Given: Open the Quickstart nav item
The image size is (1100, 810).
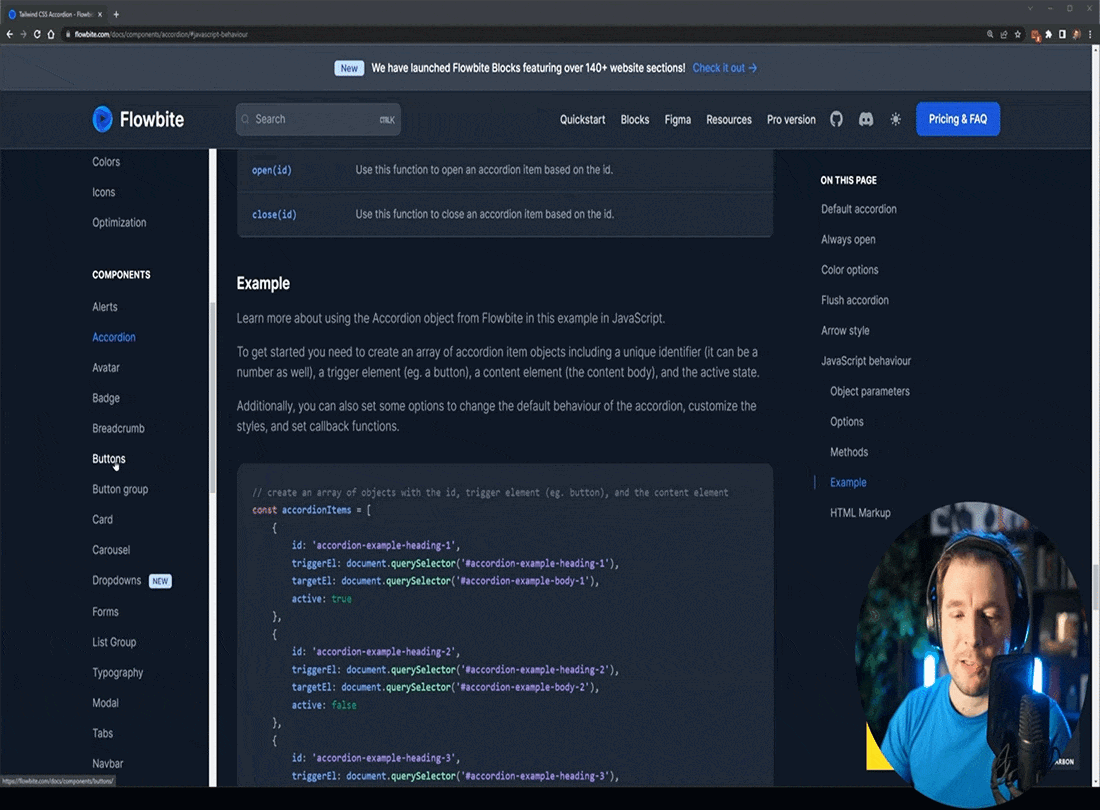Looking at the screenshot, I should tap(582, 119).
